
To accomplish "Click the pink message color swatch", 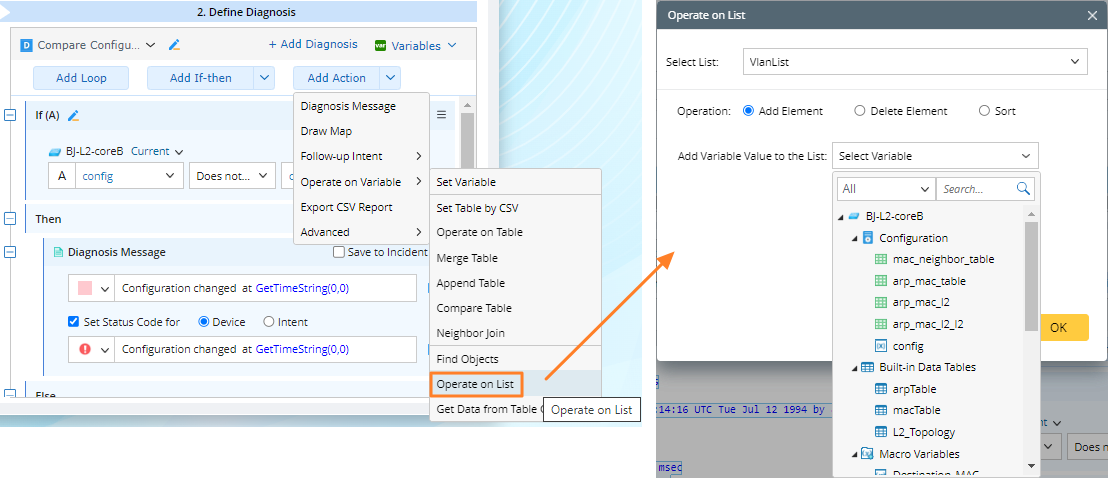I will click(85, 288).
